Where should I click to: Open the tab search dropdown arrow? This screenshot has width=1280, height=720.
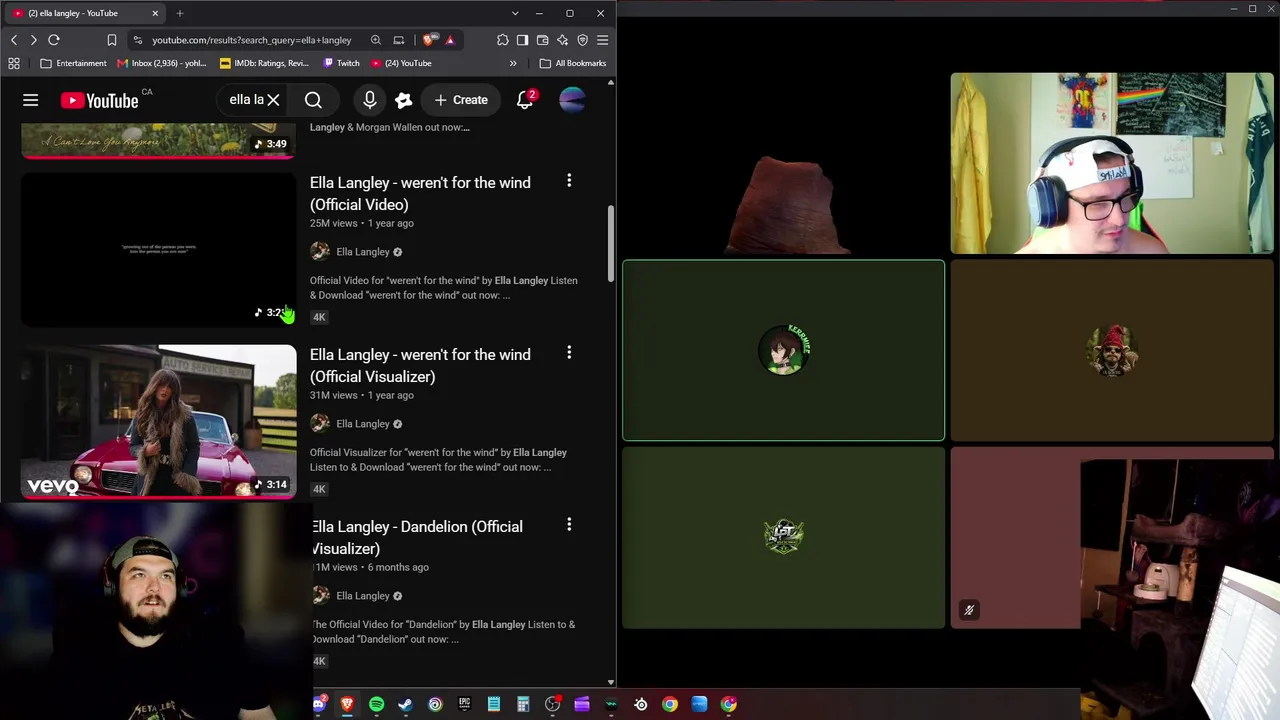(x=515, y=13)
